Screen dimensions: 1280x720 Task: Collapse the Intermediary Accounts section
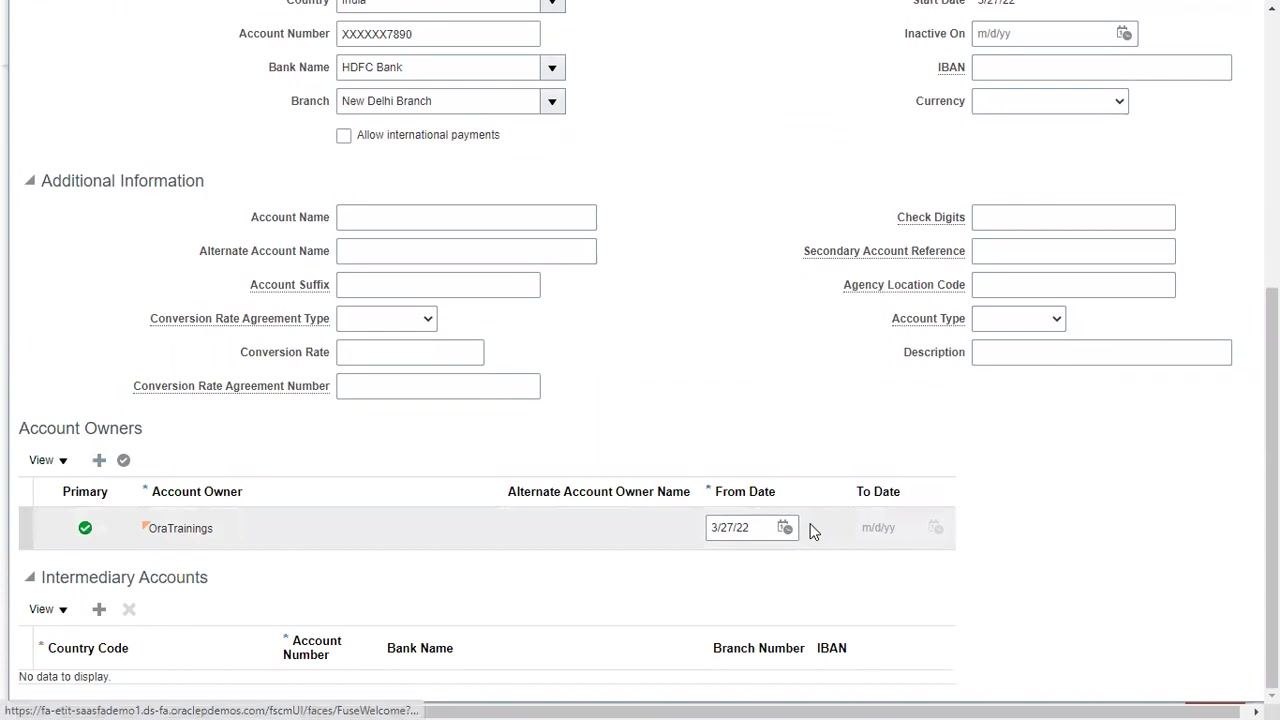click(30, 577)
